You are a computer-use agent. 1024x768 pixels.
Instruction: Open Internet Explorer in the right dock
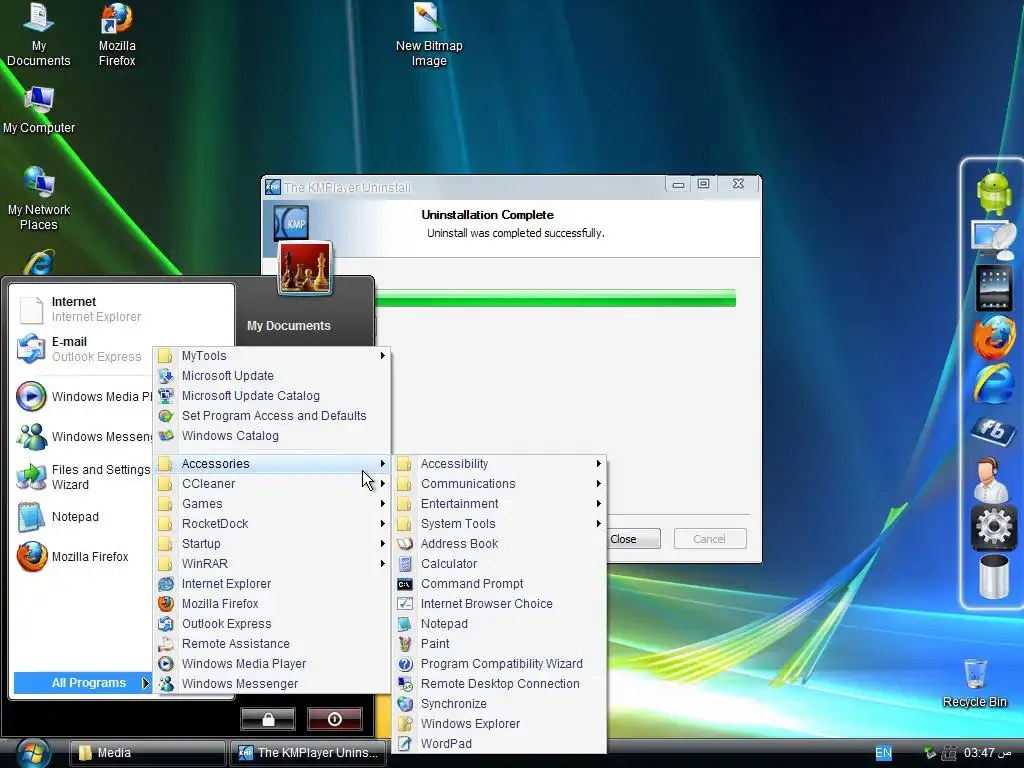pos(993,384)
